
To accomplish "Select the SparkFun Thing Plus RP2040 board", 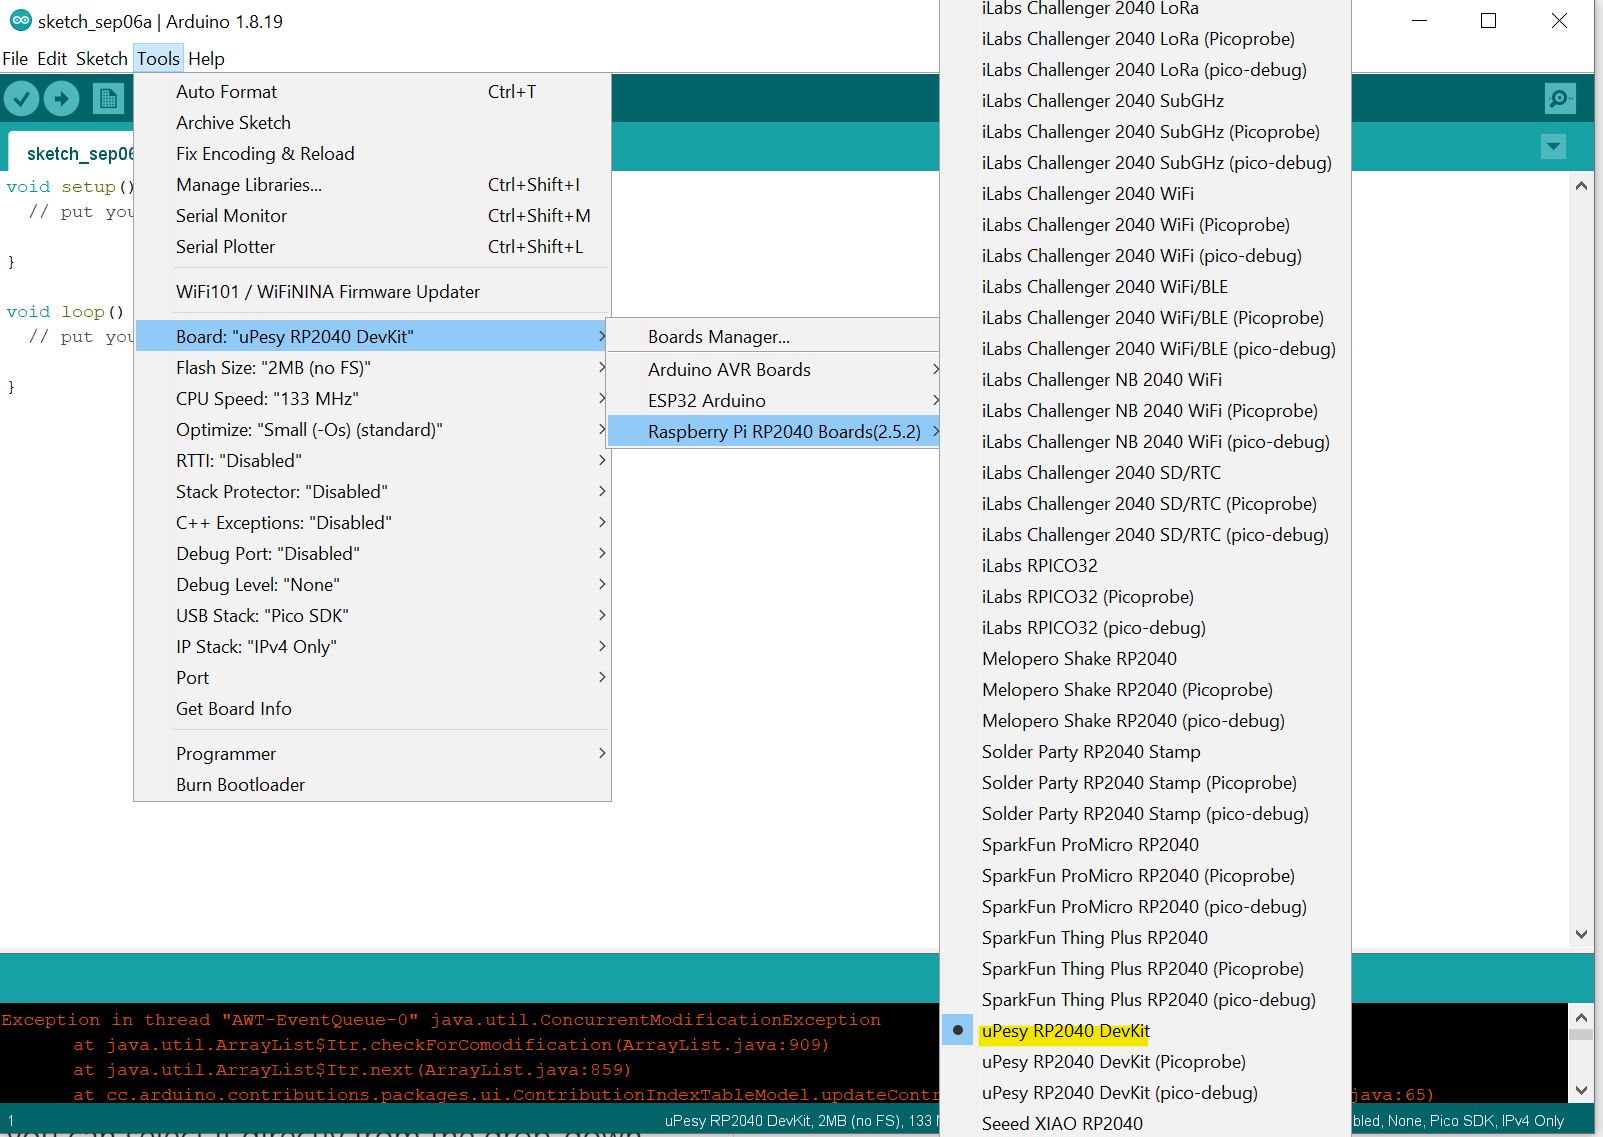I will pyautogui.click(x=1094, y=937).
